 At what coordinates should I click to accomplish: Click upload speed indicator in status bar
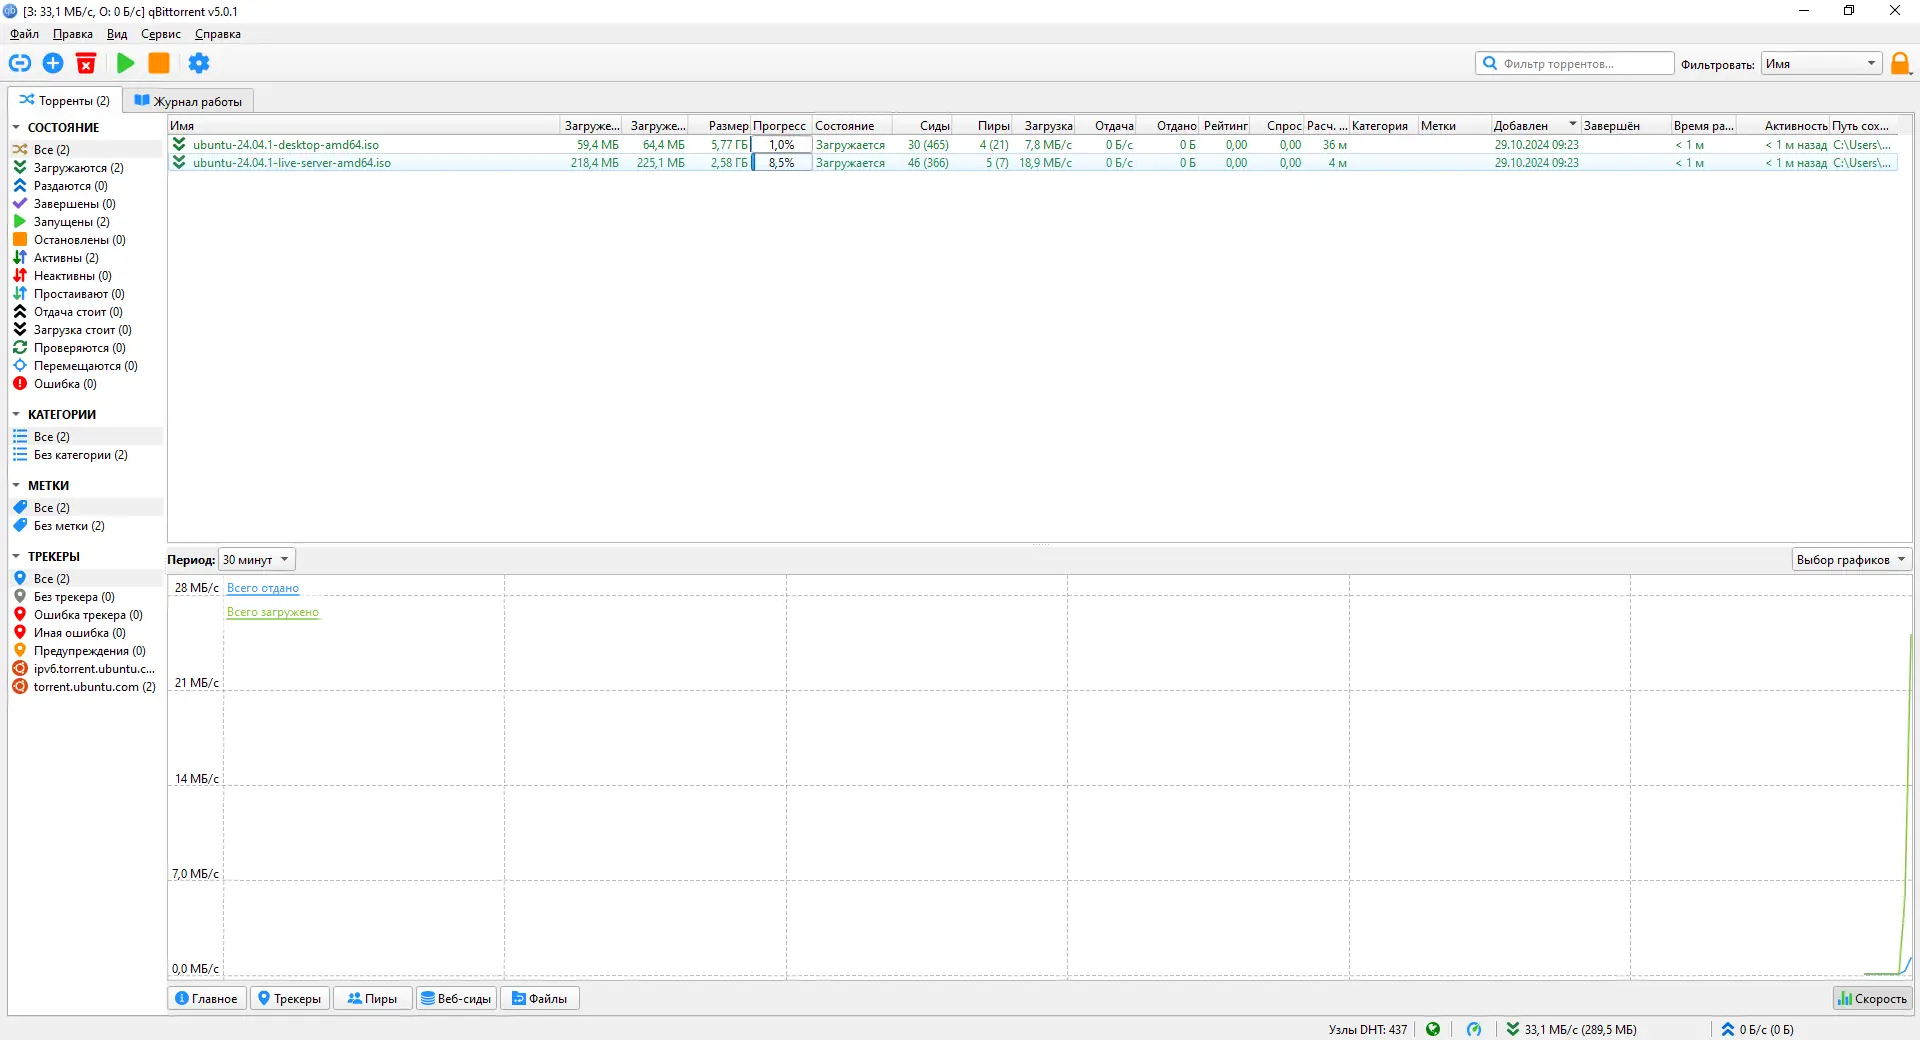tap(1757, 1029)
